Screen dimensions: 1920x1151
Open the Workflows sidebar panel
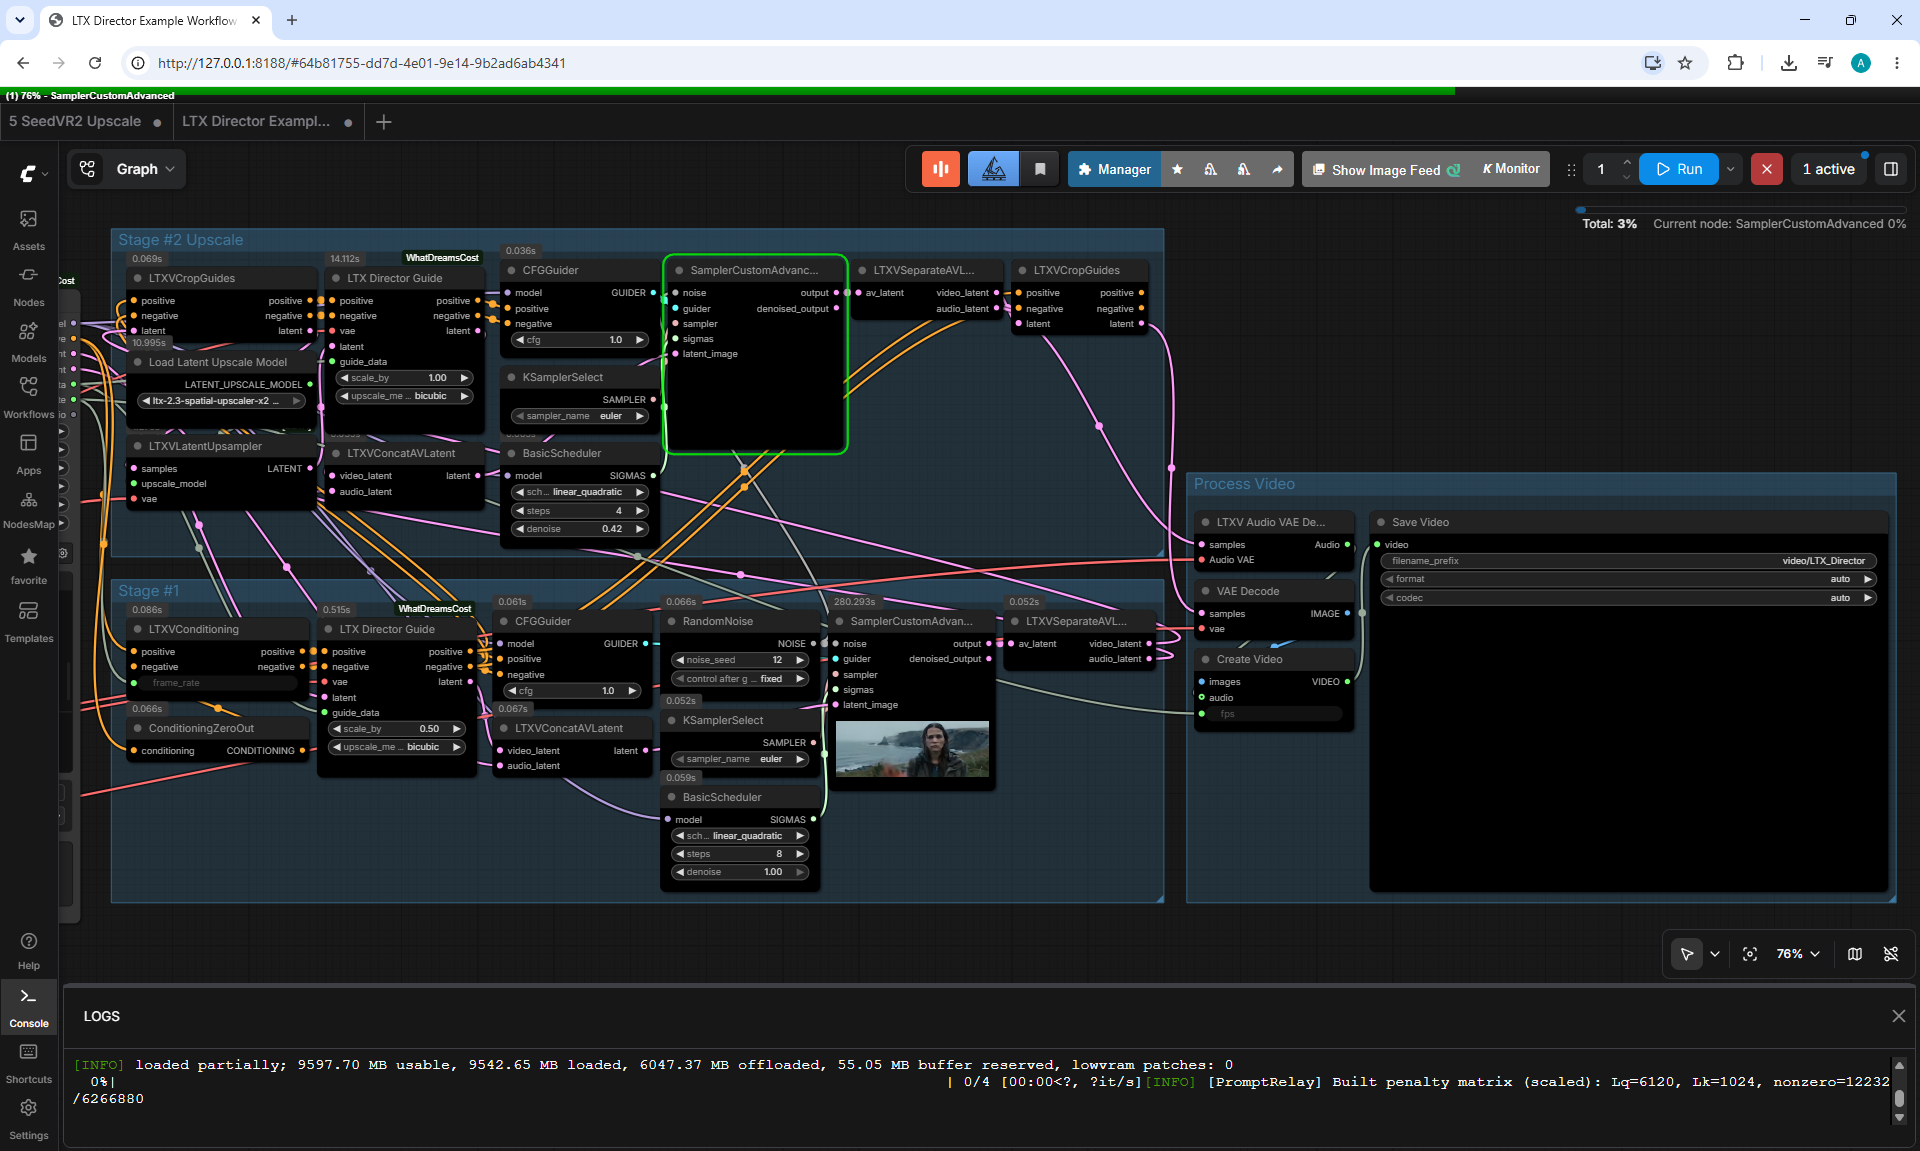click(28, 397)
